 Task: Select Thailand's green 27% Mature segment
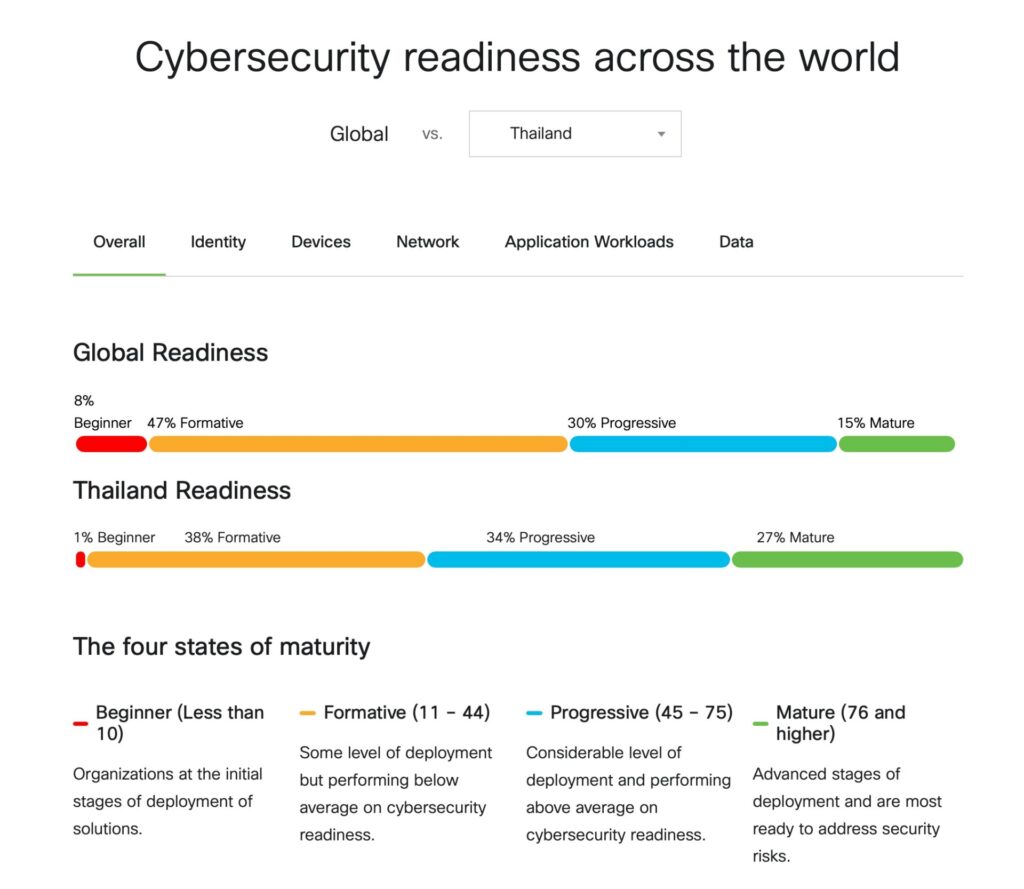[x=847, y=560]
